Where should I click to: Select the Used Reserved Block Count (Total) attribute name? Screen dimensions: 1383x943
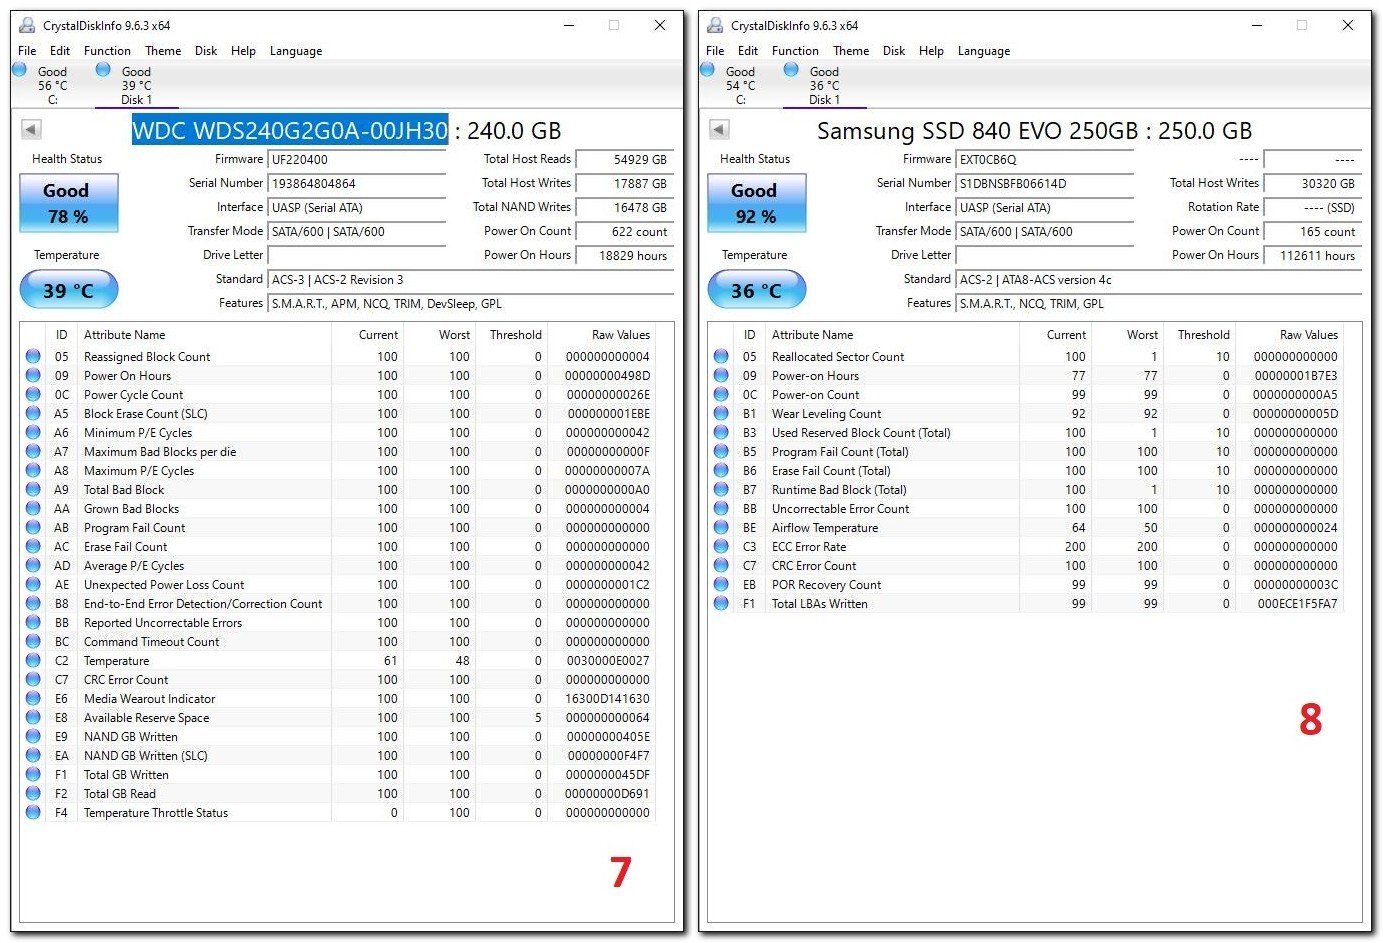tap(861, 433)
